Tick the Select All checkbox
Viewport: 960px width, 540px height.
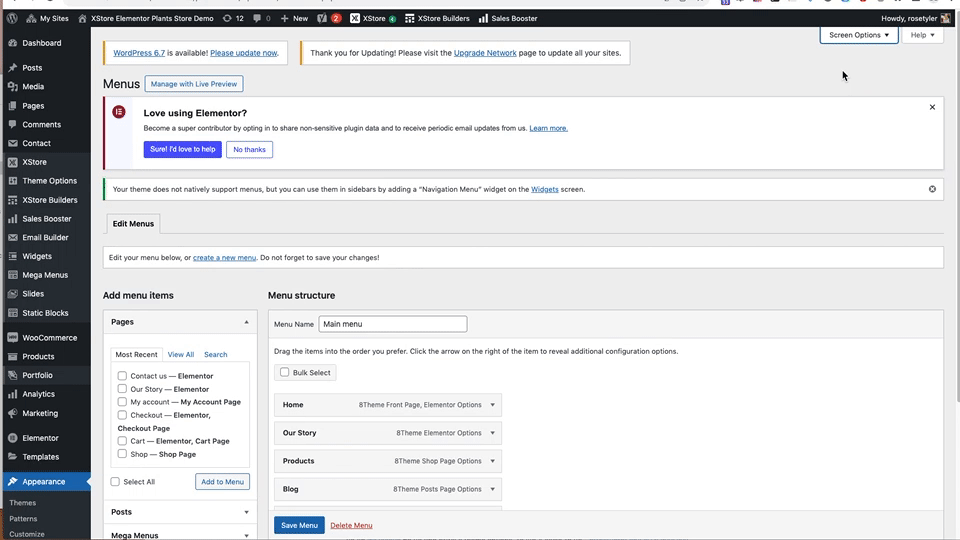coord(115,482)
